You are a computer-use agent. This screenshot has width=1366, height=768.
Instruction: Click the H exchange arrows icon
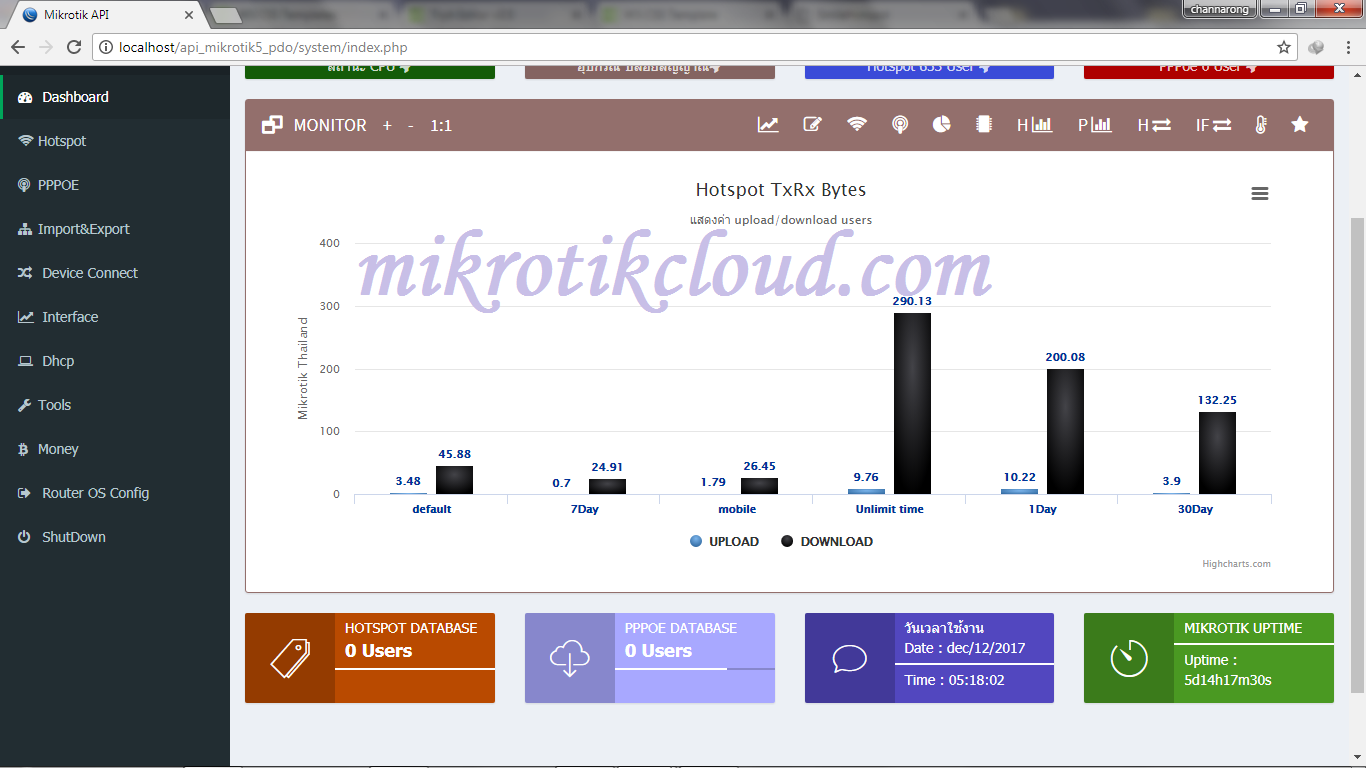click(1154, 125)
